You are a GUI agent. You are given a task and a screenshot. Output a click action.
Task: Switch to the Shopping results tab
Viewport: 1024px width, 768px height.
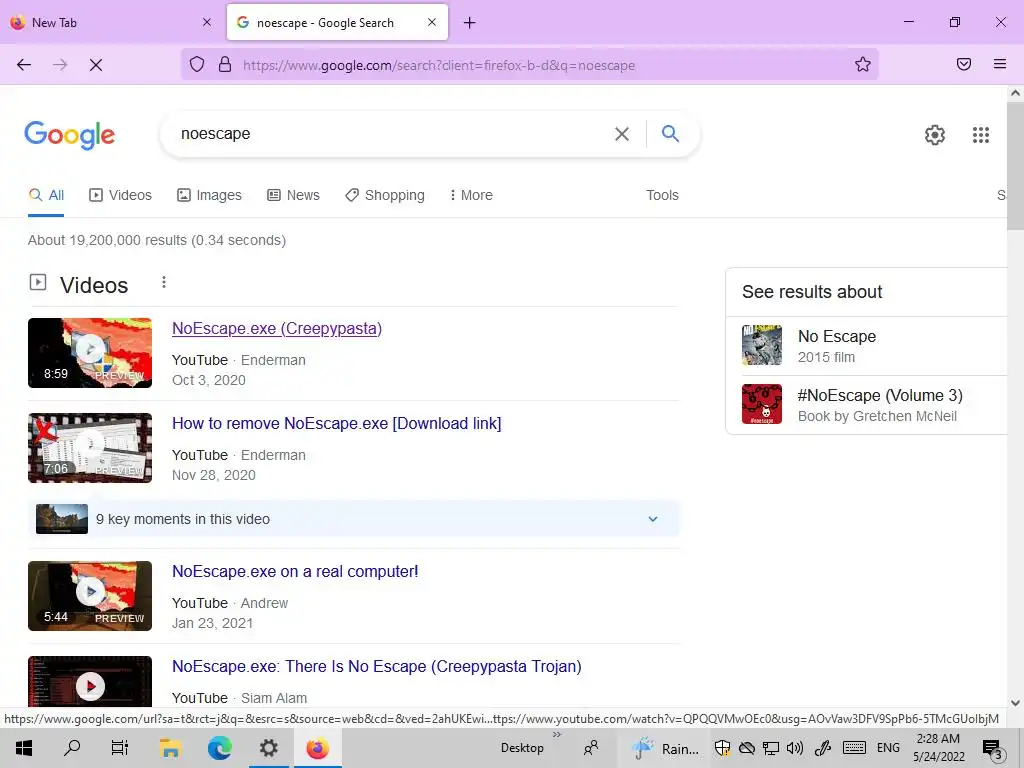pos(385,195)
